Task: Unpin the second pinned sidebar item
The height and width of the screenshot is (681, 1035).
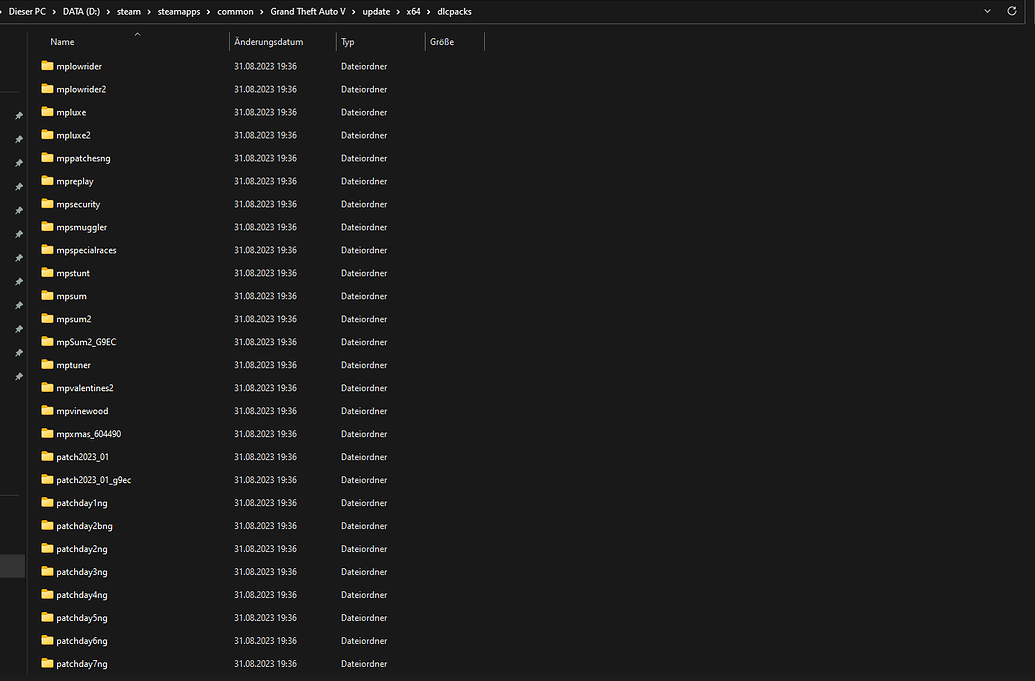Action: click(x=18, y=139)
